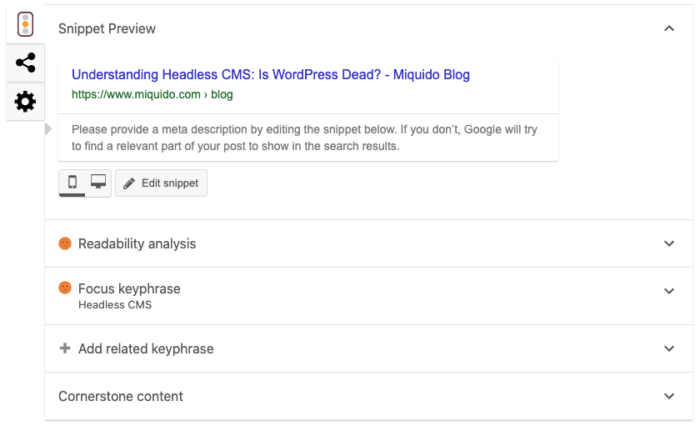Click the Snippet Preview heading

point(107,29)
